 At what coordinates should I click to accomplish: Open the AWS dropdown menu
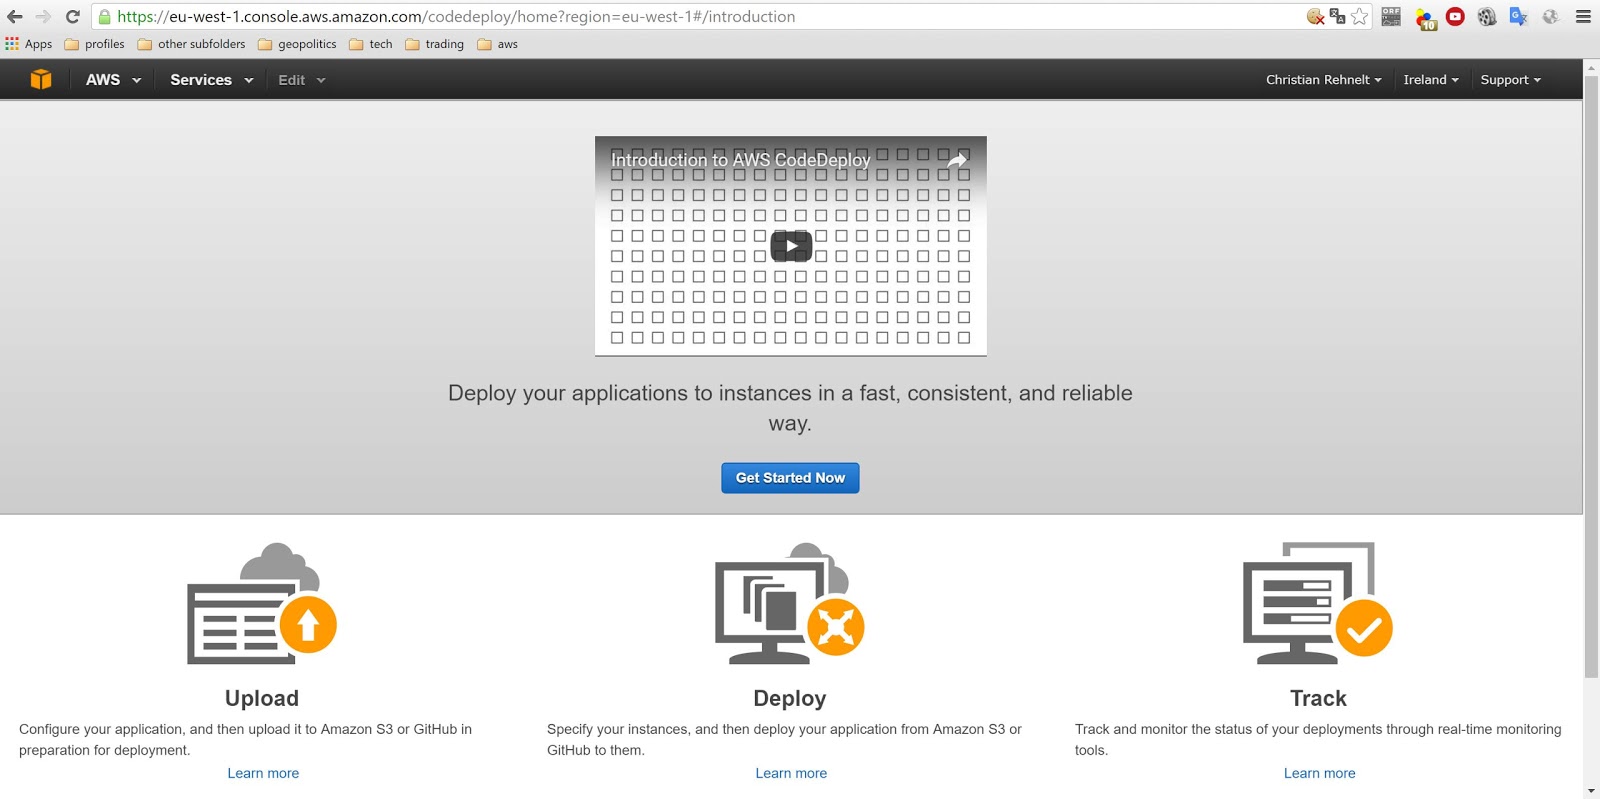tap(113, 80)
